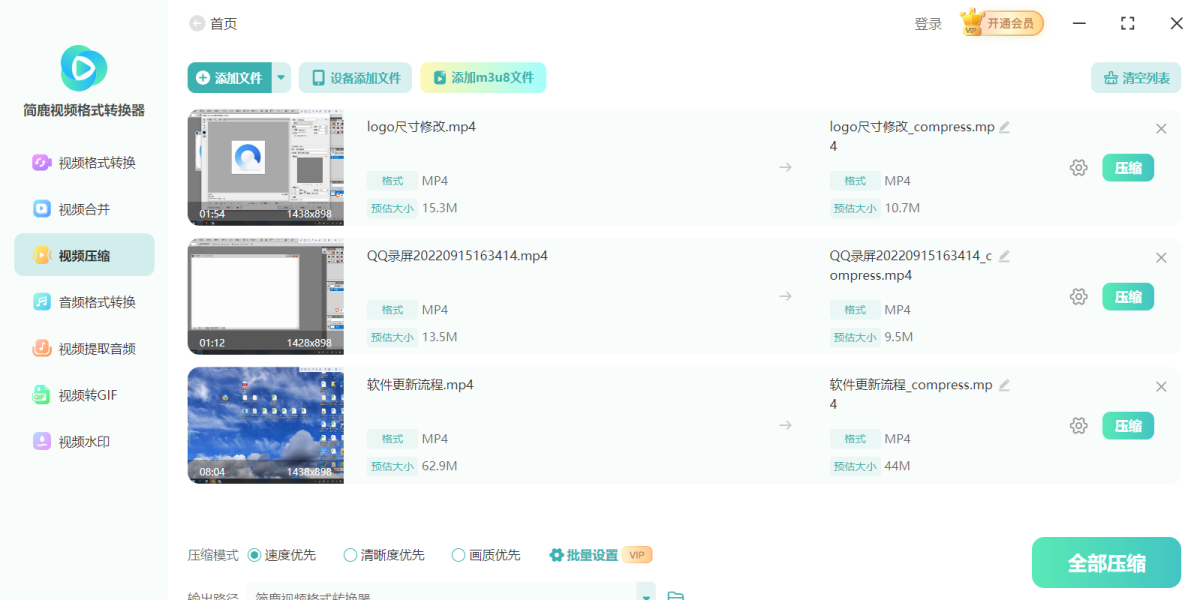Expand the 添加文件 dropdown arrow

(281, 78)
